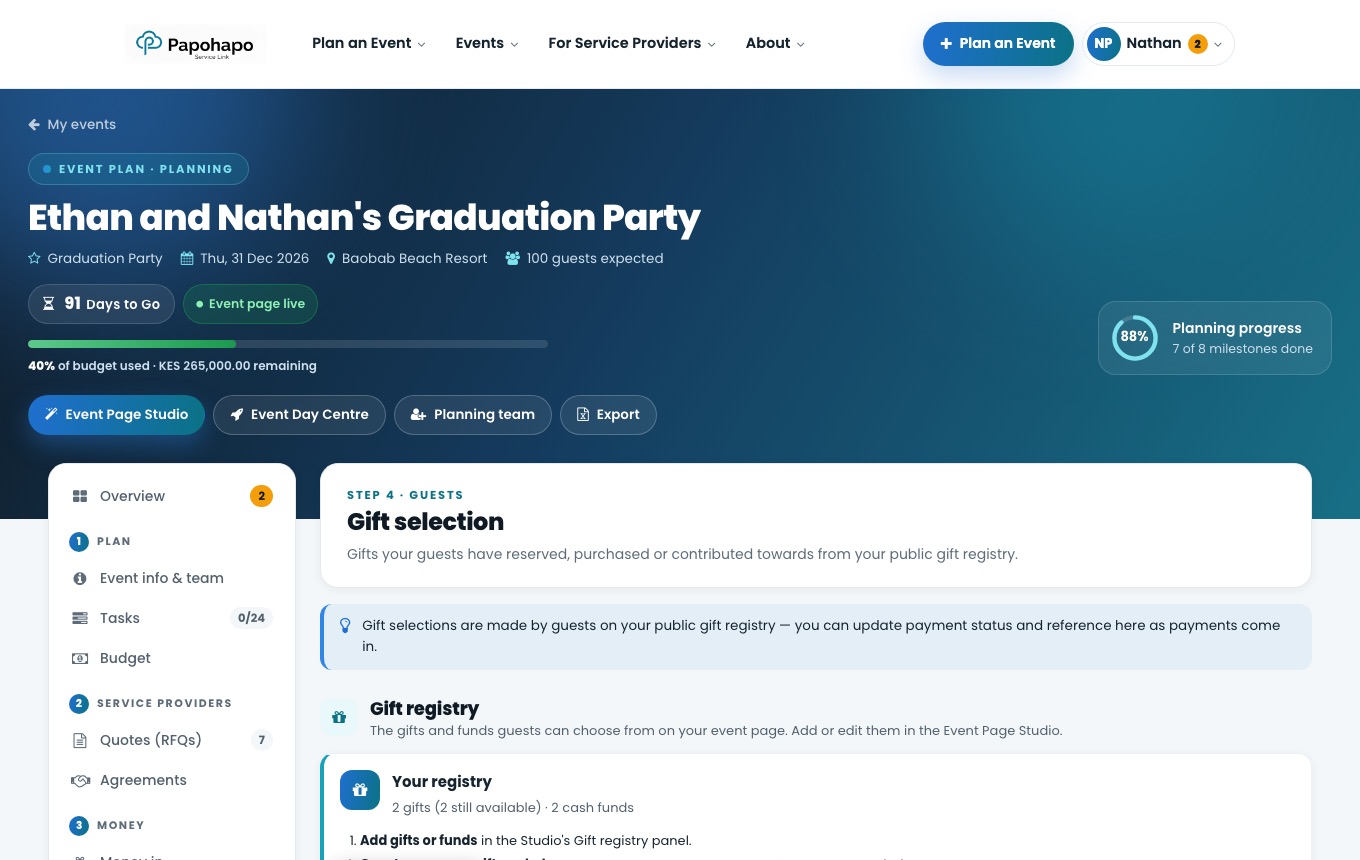Click the calendar icon by Thu, 31 Dec 2026
Viewport: 1360px width, 860px height.
[x=187, y=258]
